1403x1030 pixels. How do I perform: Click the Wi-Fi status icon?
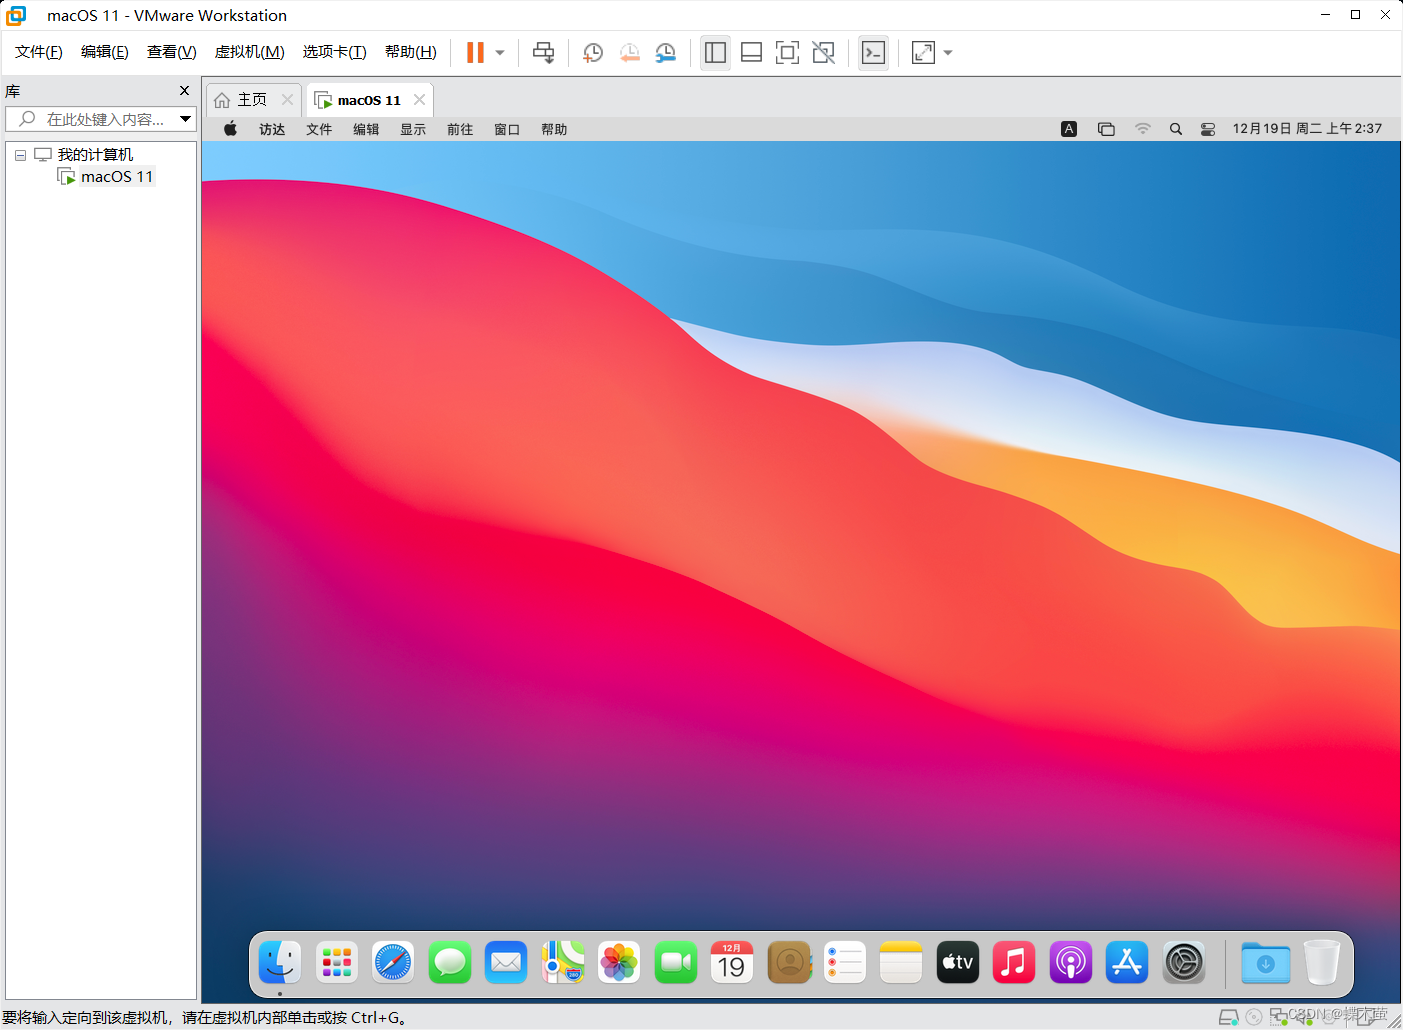[1143, 129]
